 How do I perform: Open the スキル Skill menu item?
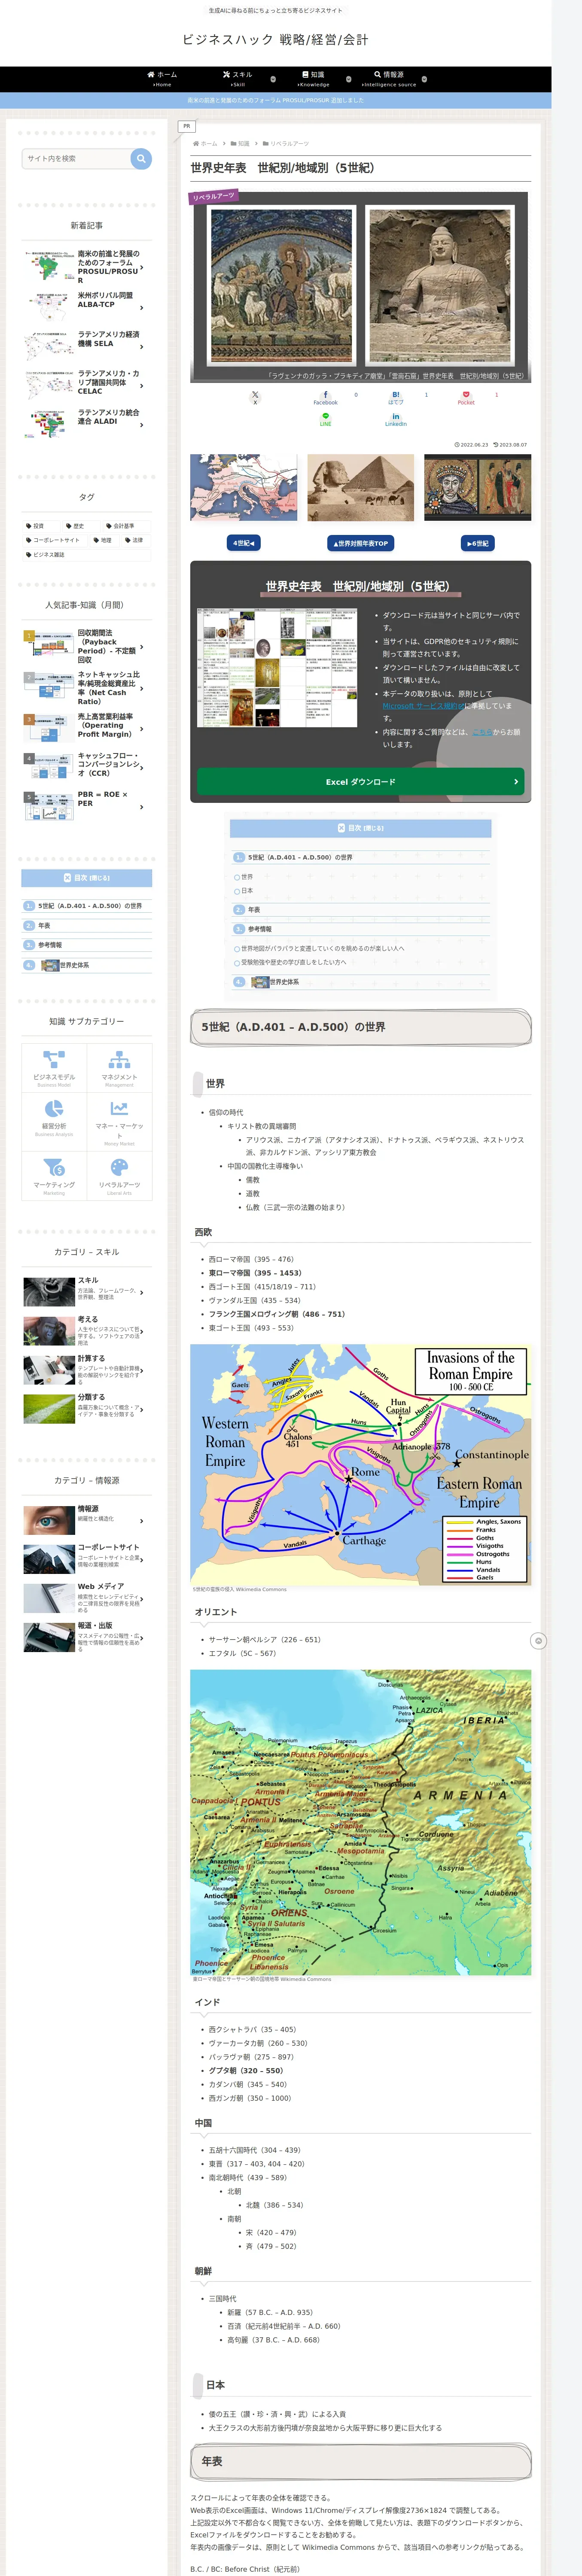coord(238,79)
